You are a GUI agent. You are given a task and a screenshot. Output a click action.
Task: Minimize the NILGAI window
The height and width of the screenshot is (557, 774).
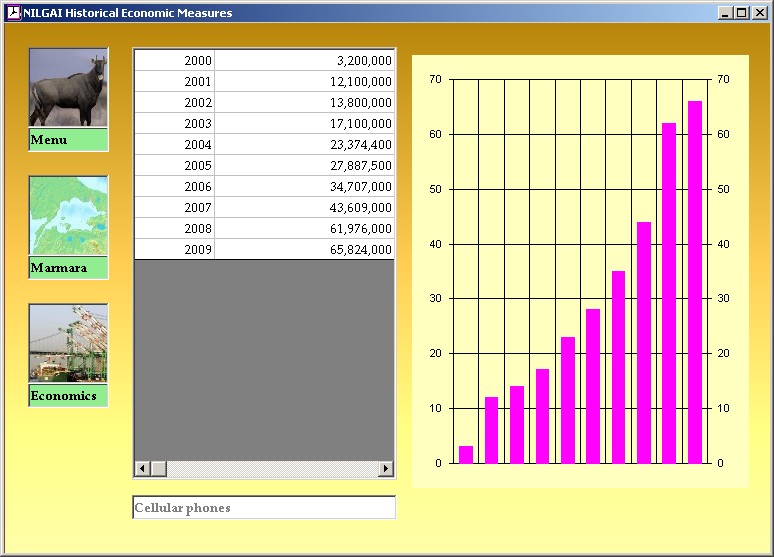(725, 13)
